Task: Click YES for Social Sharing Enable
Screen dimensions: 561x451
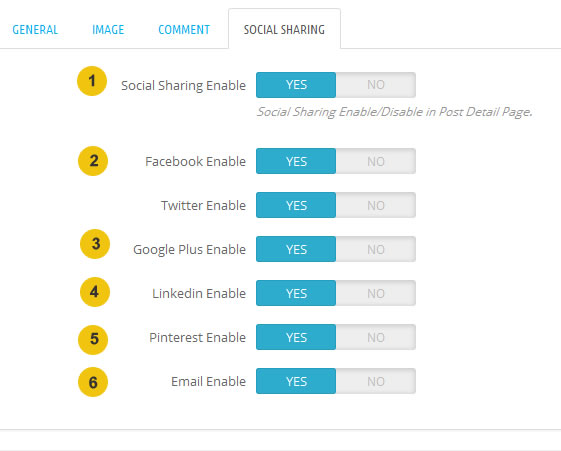Action: click(296, 85)
